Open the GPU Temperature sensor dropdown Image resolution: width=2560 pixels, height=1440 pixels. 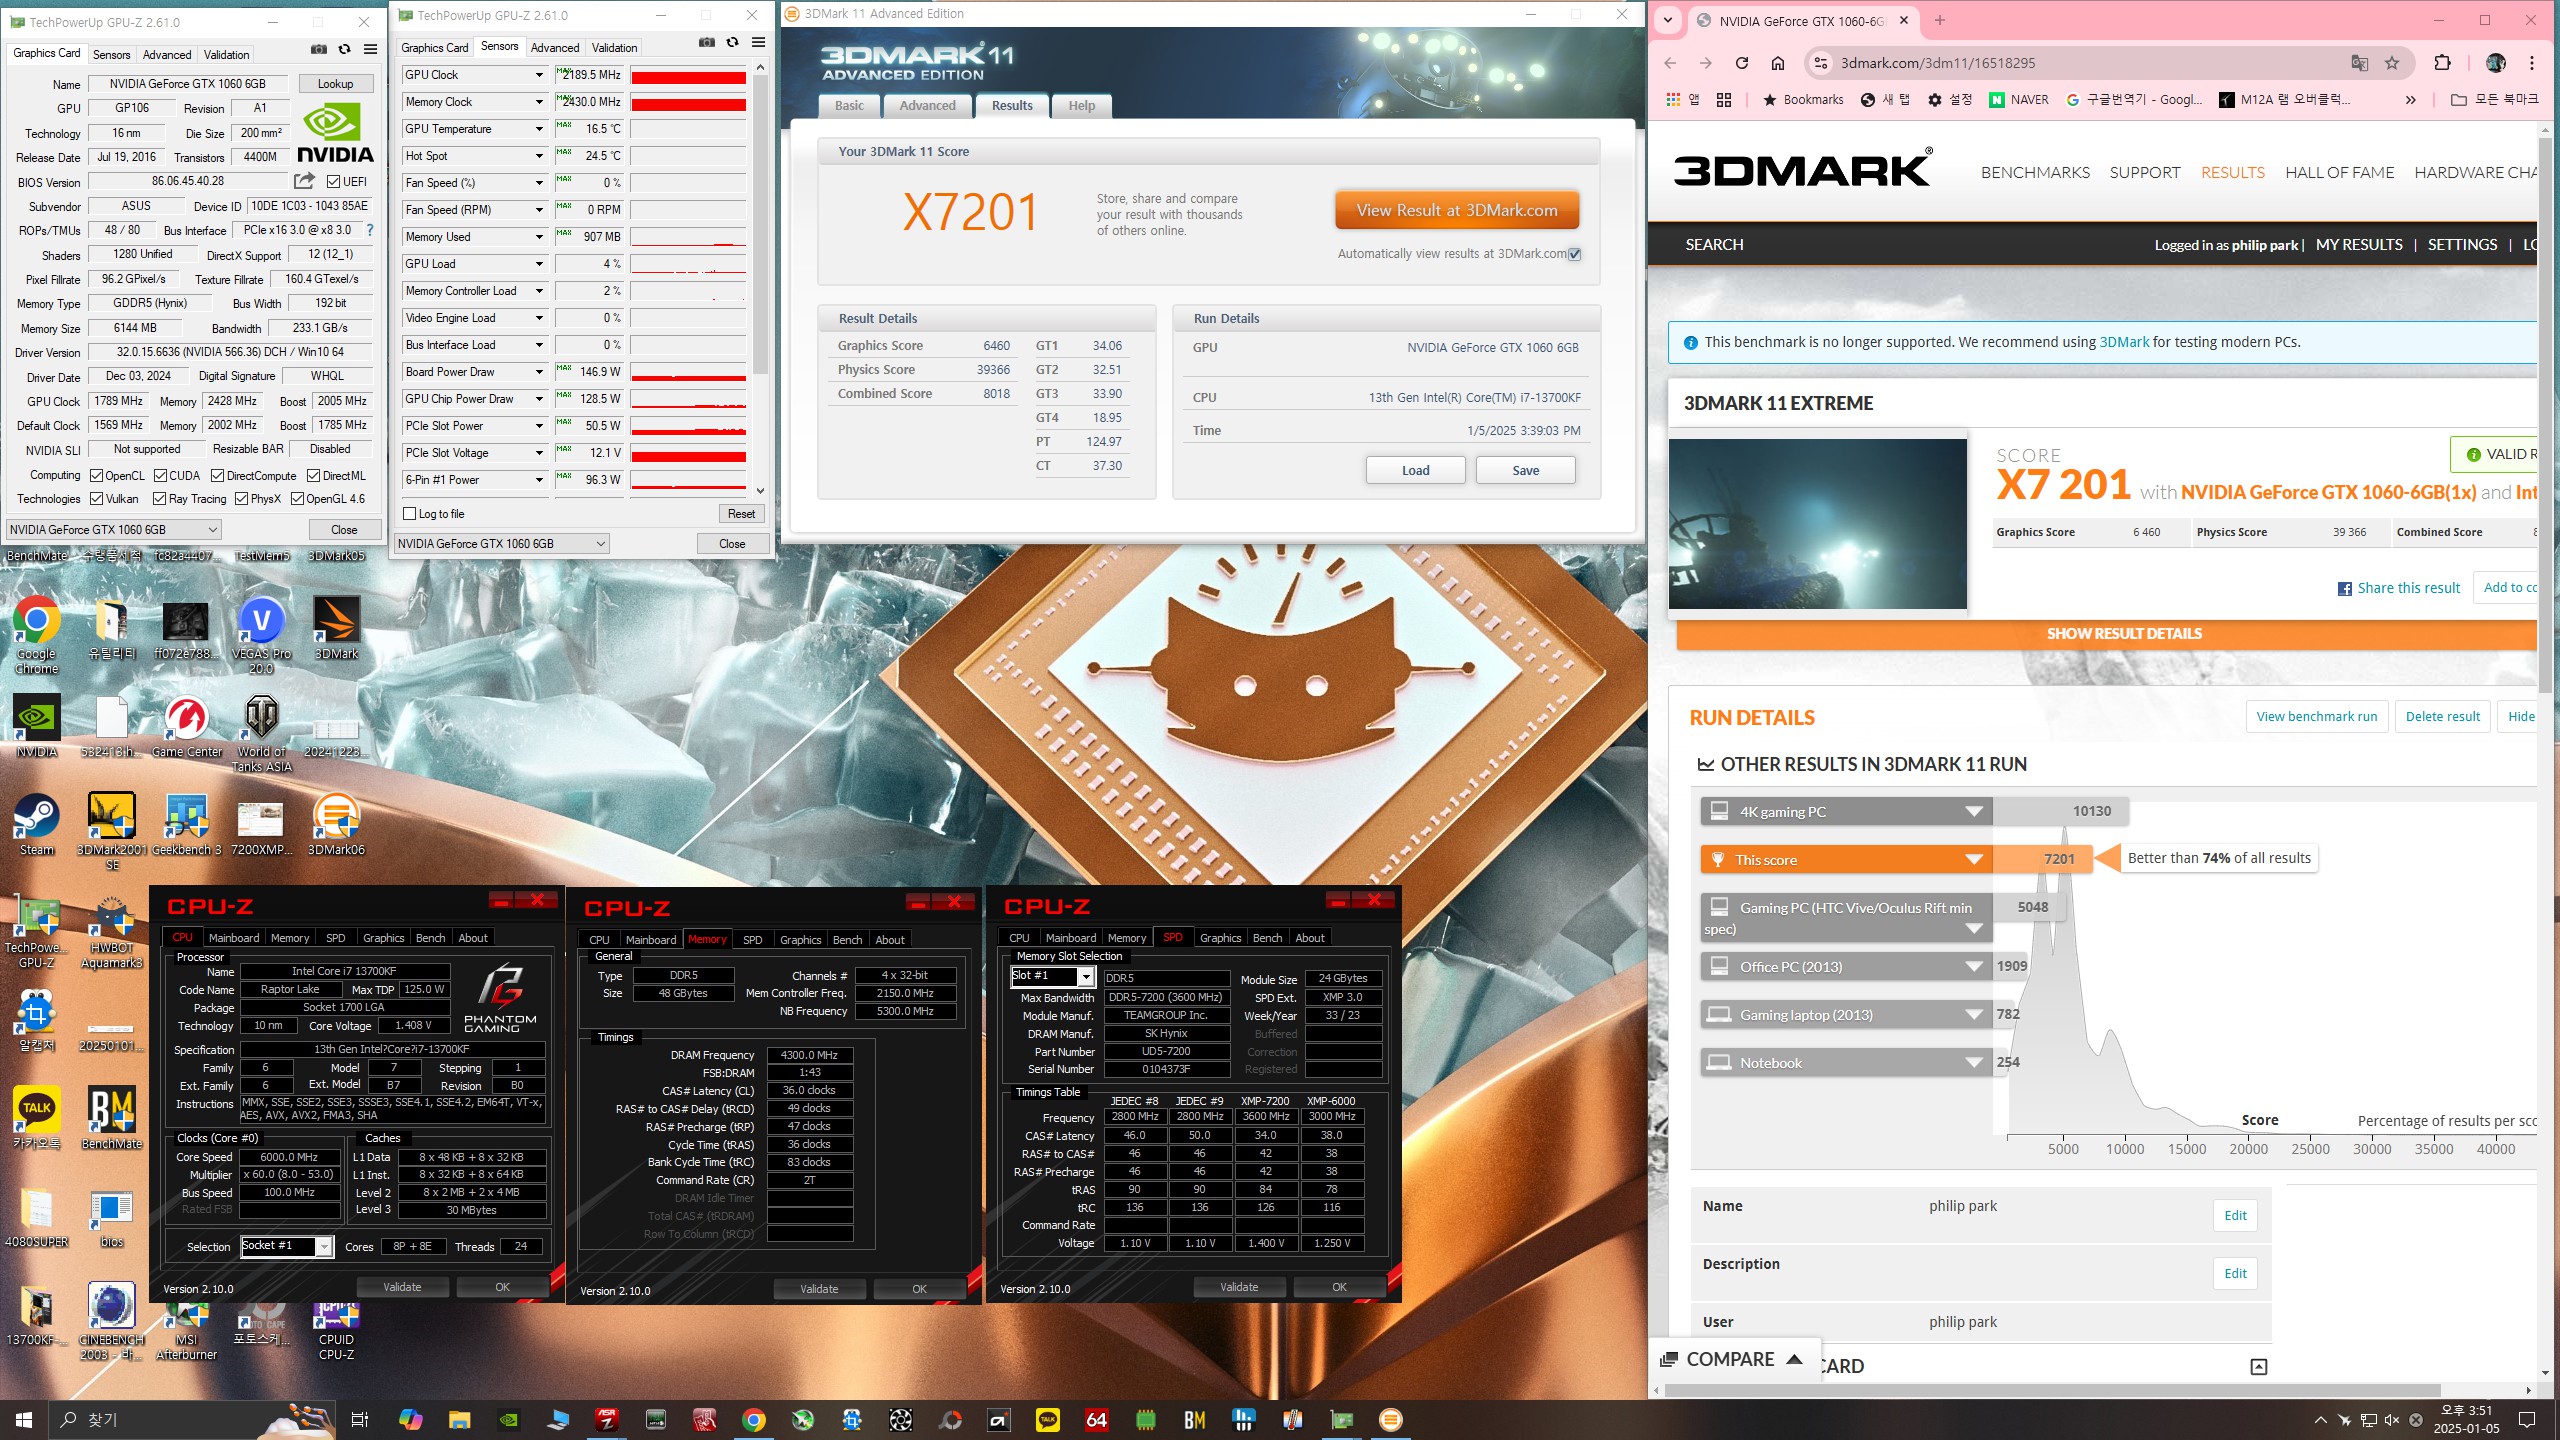click(x=538, y=129)
